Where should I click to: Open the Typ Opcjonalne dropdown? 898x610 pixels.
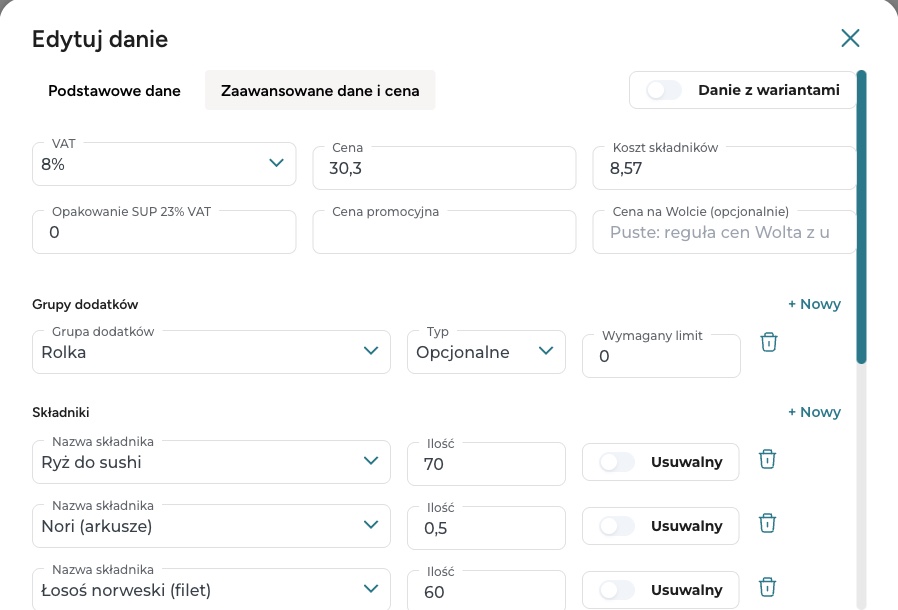486,352
